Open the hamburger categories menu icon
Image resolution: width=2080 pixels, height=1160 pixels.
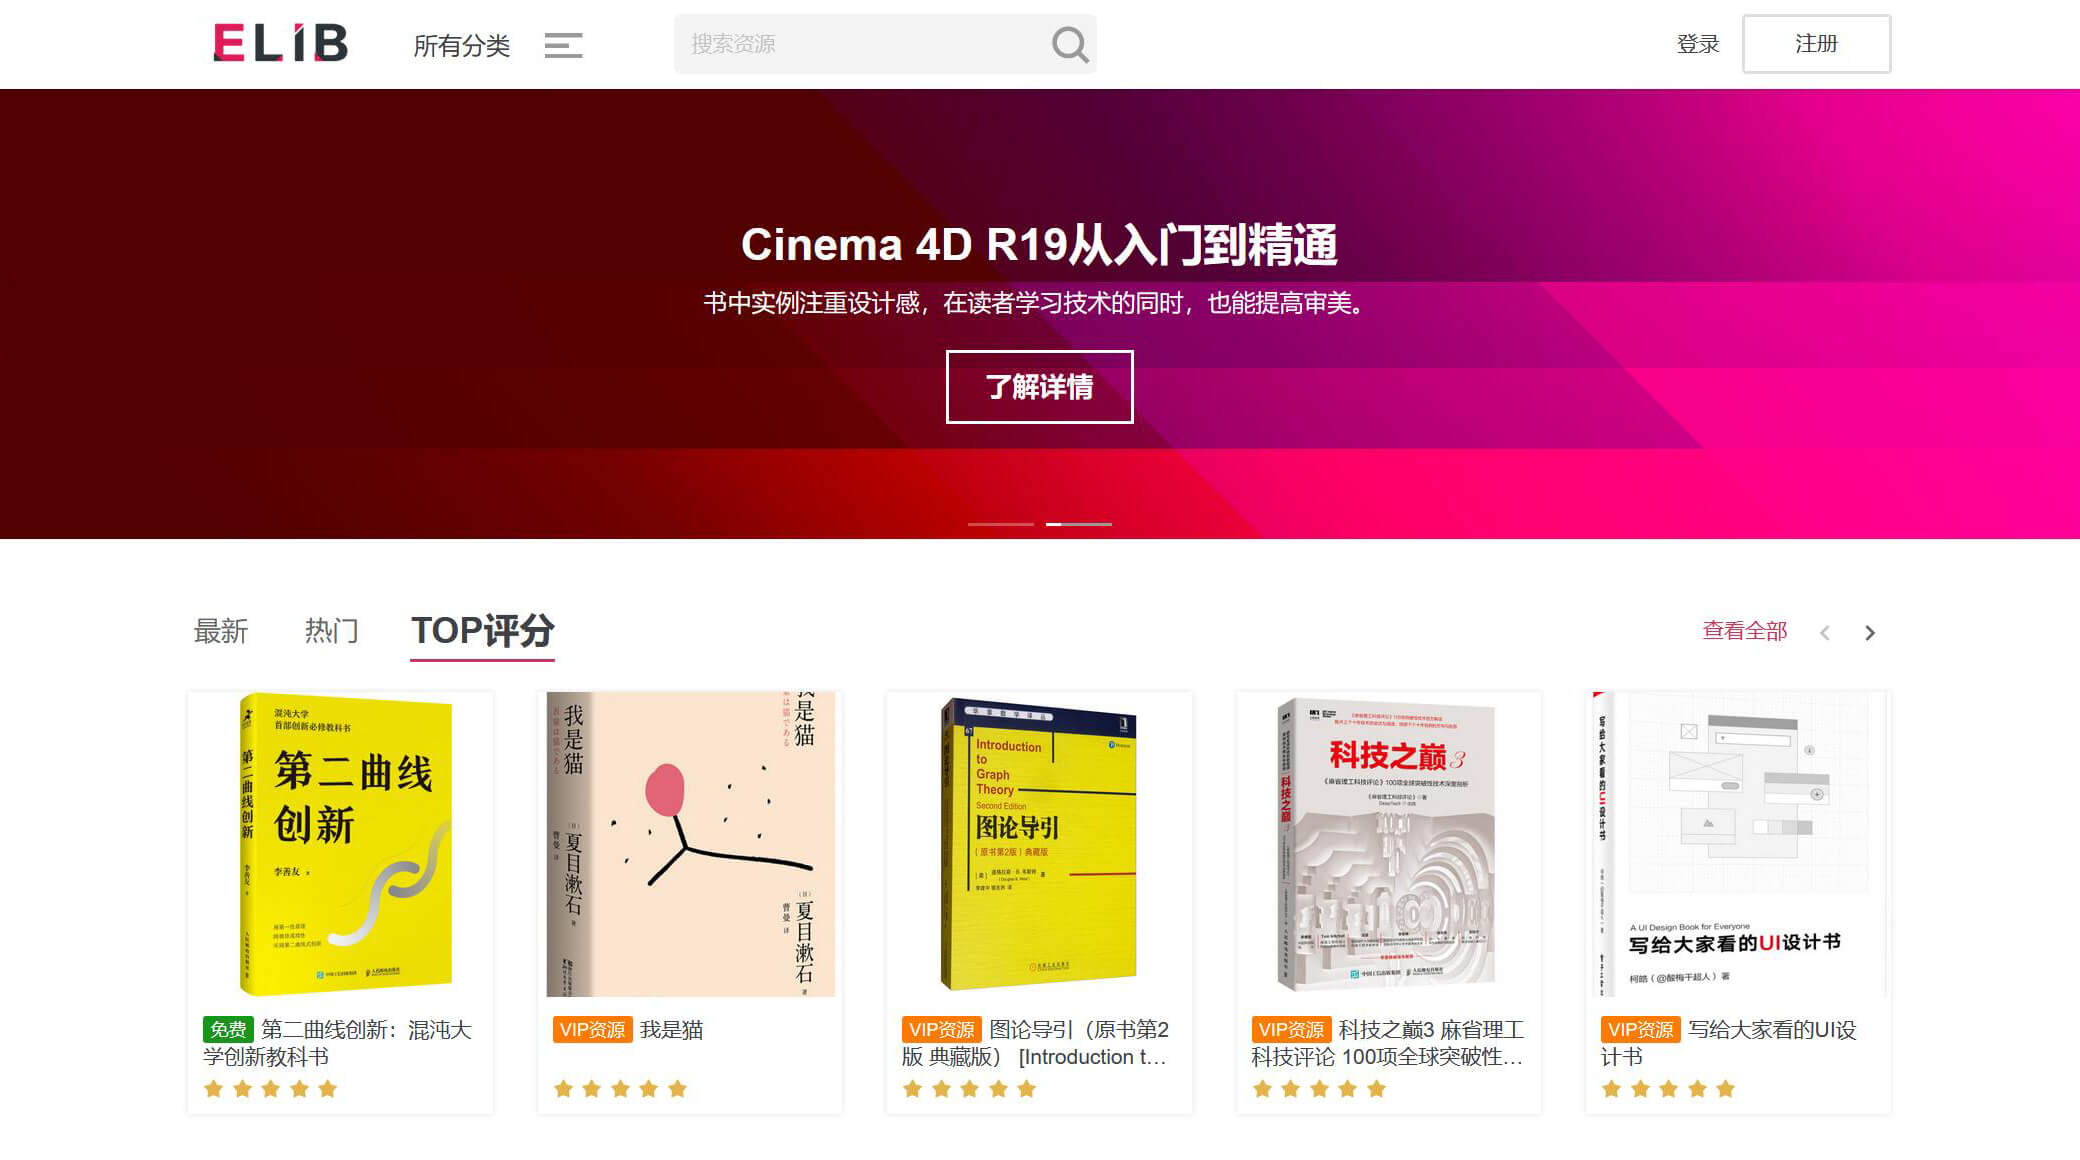coord(563,45)
